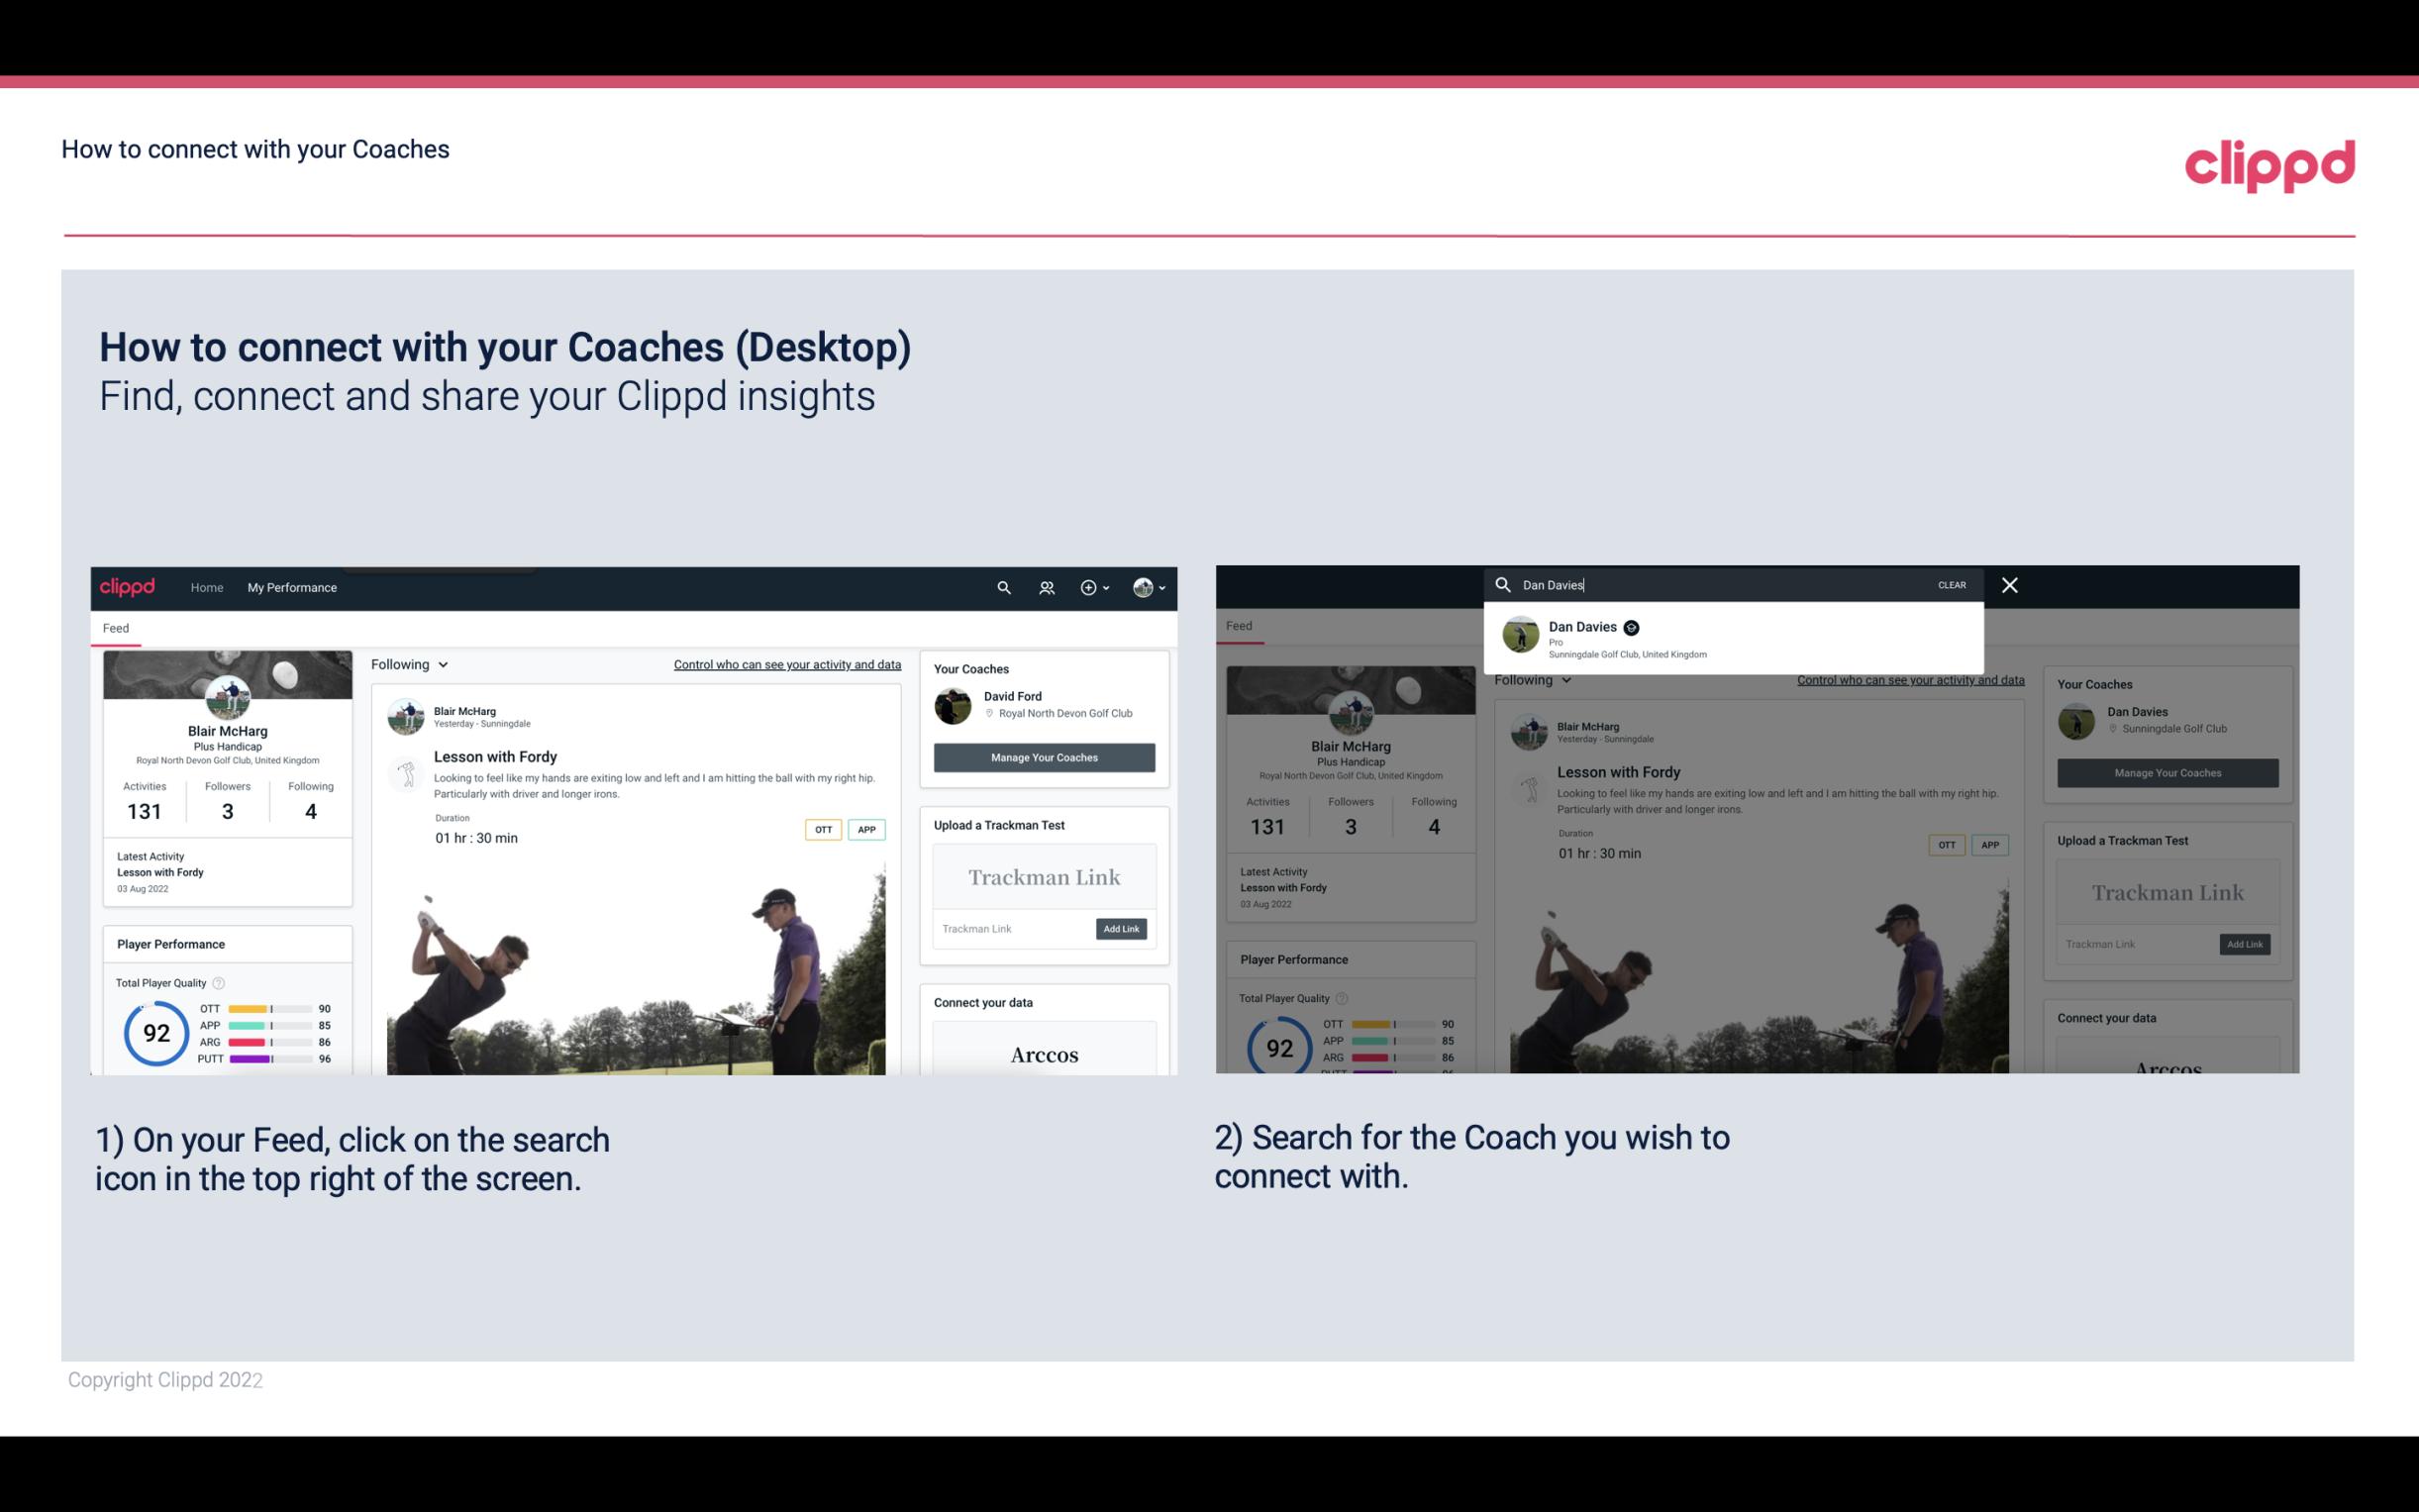Screen dimensions: 2419x1512
Task: Click the Arccos data connection expander
Action: (x=1042, y=1054)
